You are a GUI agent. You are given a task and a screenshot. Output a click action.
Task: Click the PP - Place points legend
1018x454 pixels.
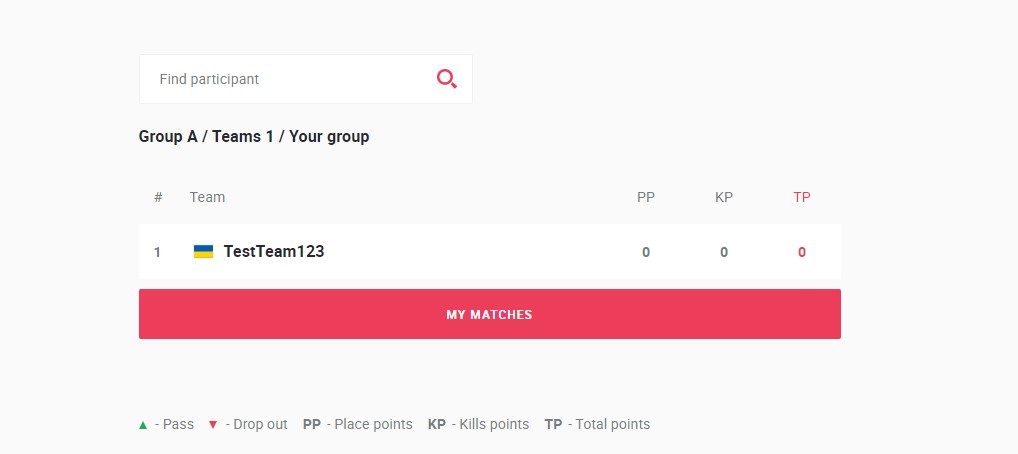tap(358, 425)
